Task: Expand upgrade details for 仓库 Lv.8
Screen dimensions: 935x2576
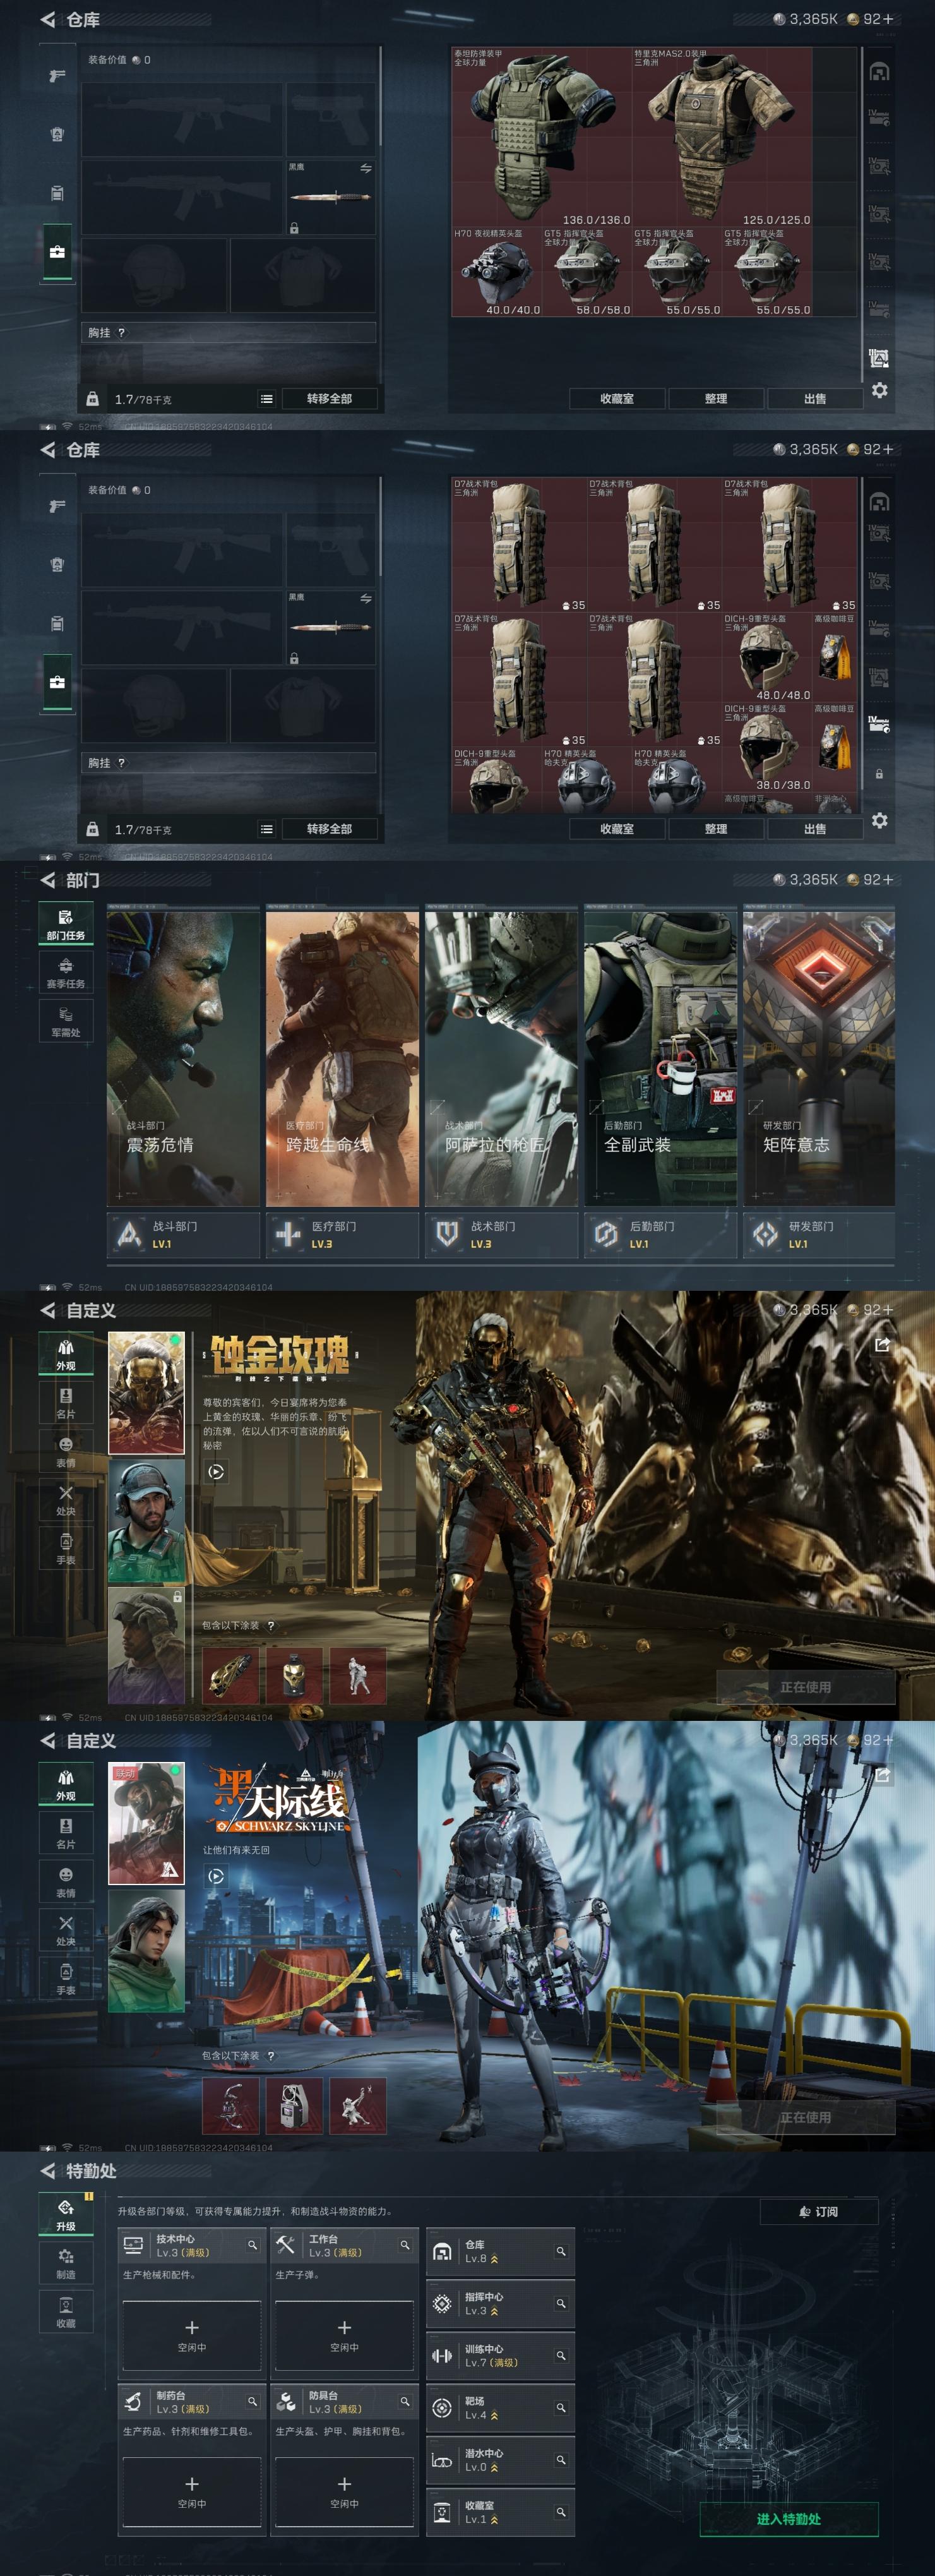Action: [500, 2251]
